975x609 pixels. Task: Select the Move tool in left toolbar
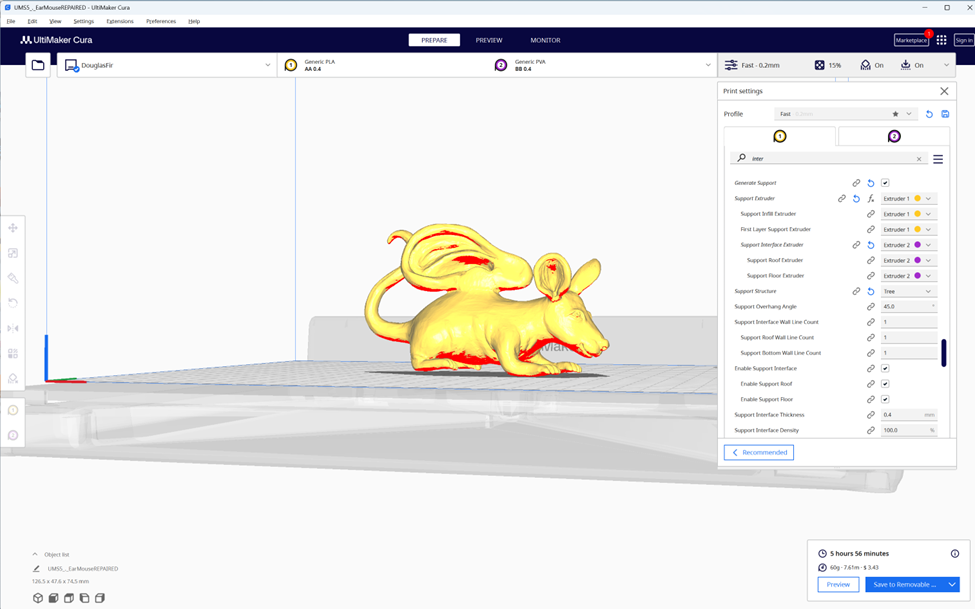tap(13, 229)
